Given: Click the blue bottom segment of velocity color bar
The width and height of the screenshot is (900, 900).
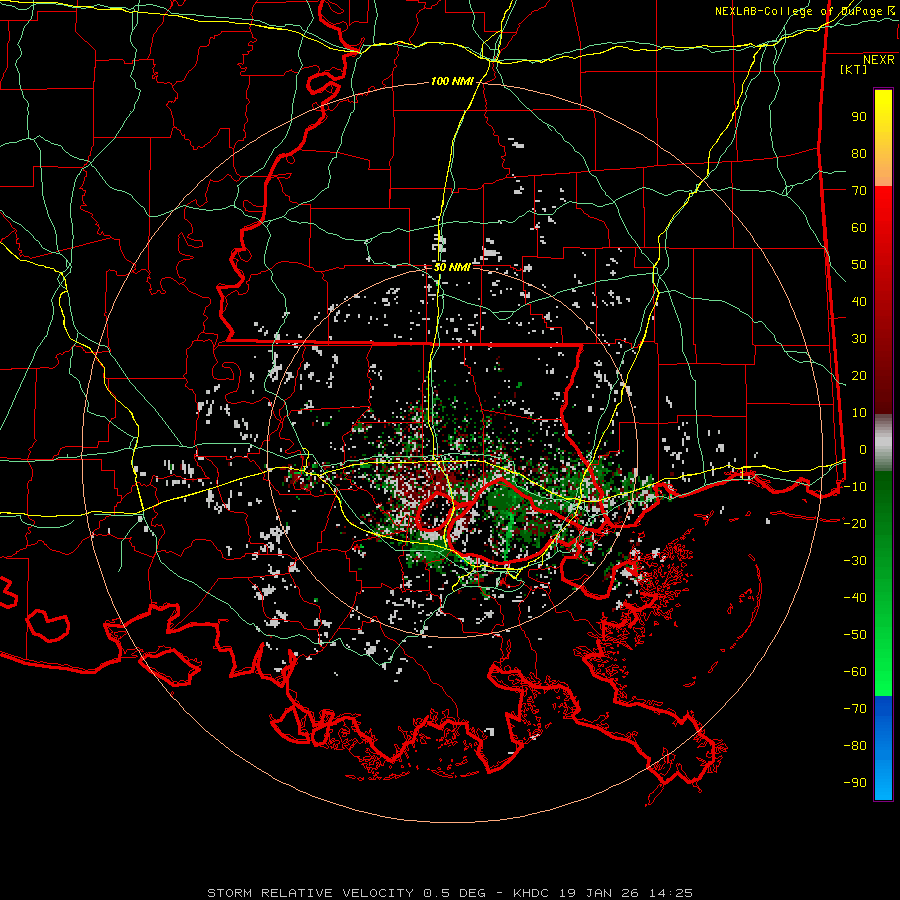Looking at the screenshot, I should (883, 747).
